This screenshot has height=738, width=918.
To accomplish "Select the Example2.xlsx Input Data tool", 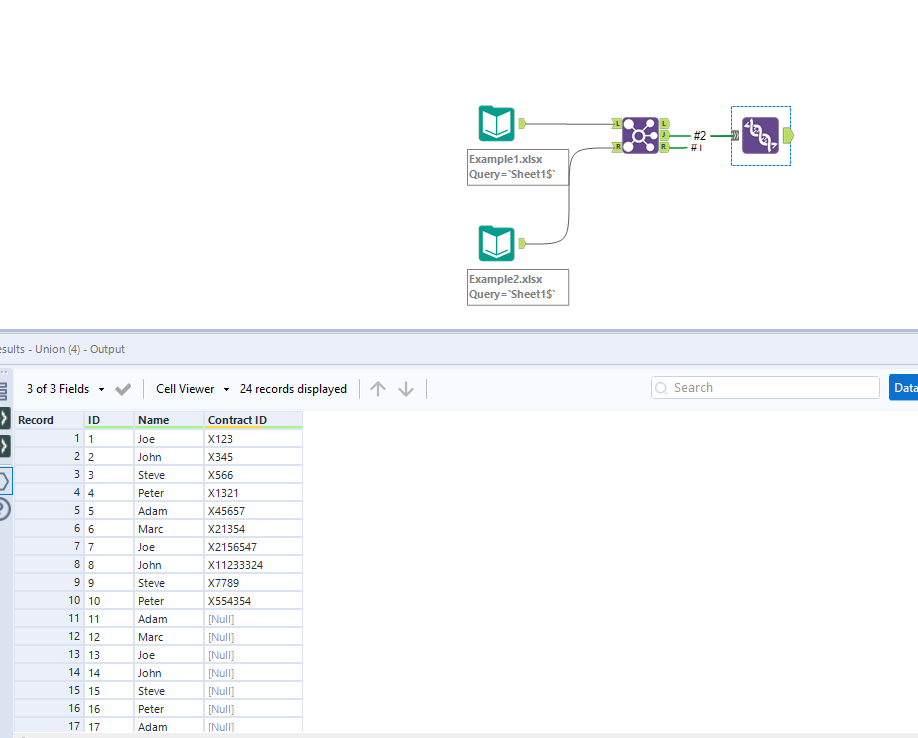I will point(496,243).
